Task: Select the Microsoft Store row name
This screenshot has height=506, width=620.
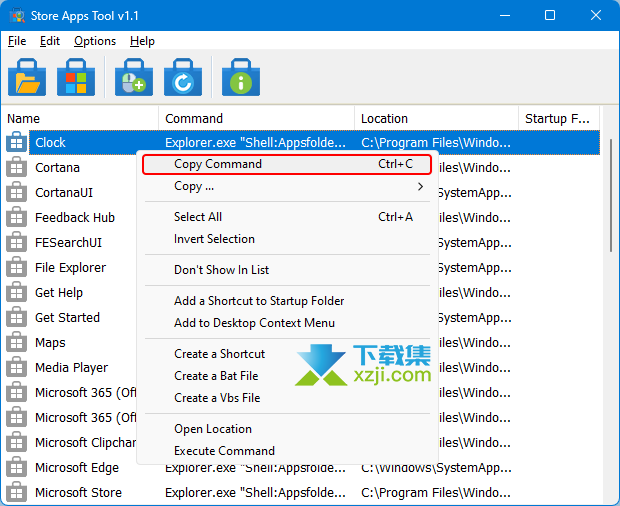Action: 78,493
